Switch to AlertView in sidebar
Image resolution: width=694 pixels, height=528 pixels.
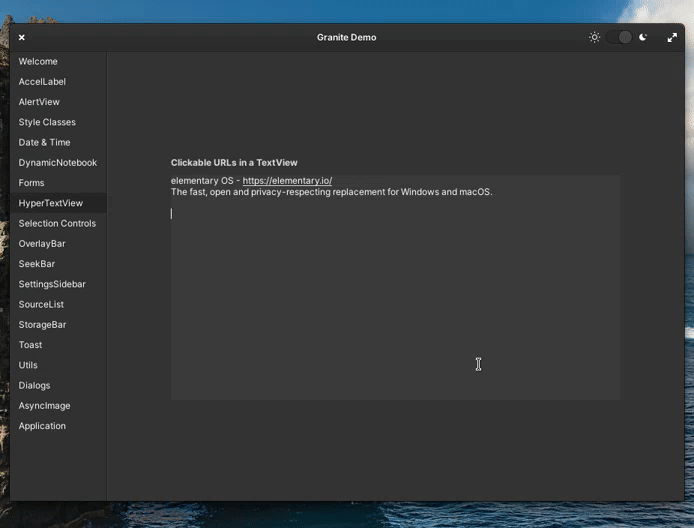(x=39, y=102)
